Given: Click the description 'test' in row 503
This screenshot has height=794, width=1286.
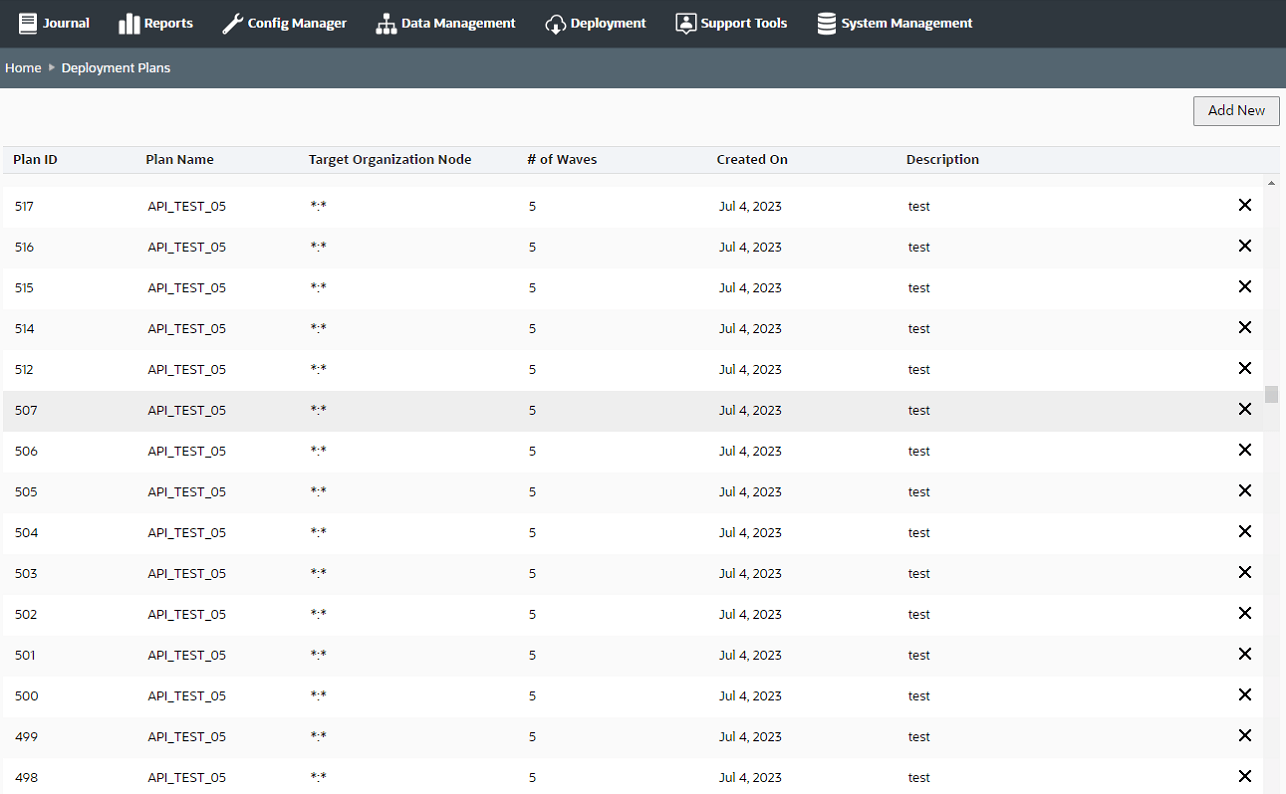Looking at the screenshot, I should tap(919, 574).
